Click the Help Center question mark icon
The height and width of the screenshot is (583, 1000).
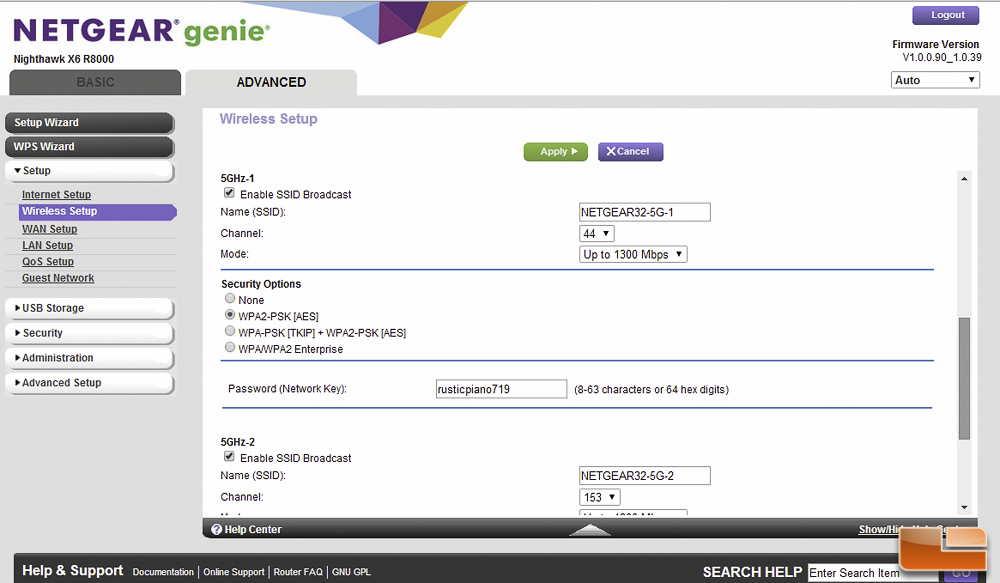coord(216,529)
